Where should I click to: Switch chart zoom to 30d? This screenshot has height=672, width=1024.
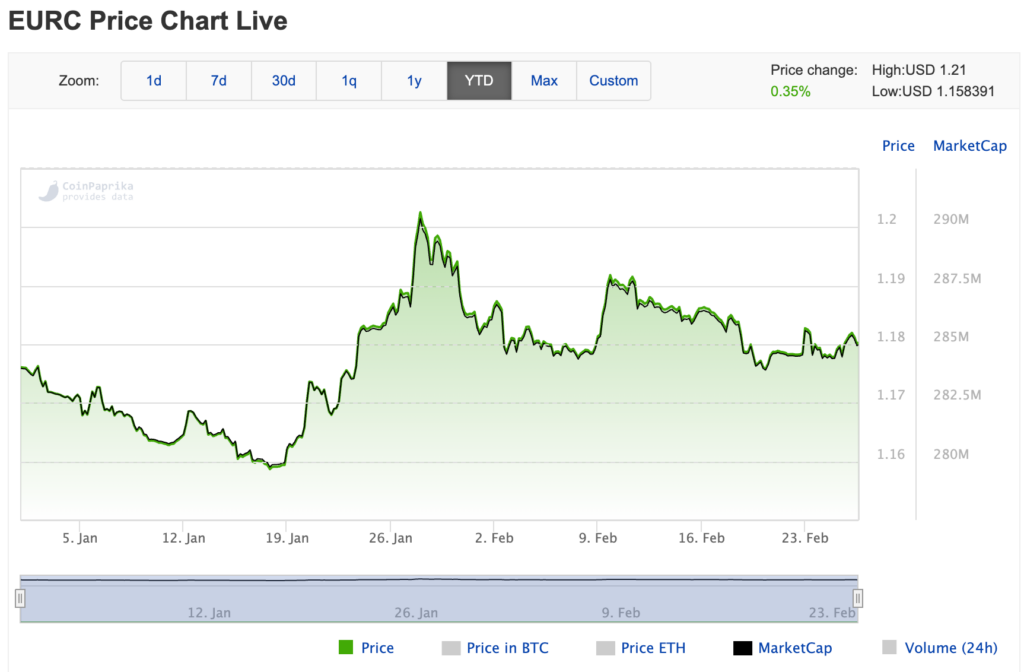click(x=284, y=81)
